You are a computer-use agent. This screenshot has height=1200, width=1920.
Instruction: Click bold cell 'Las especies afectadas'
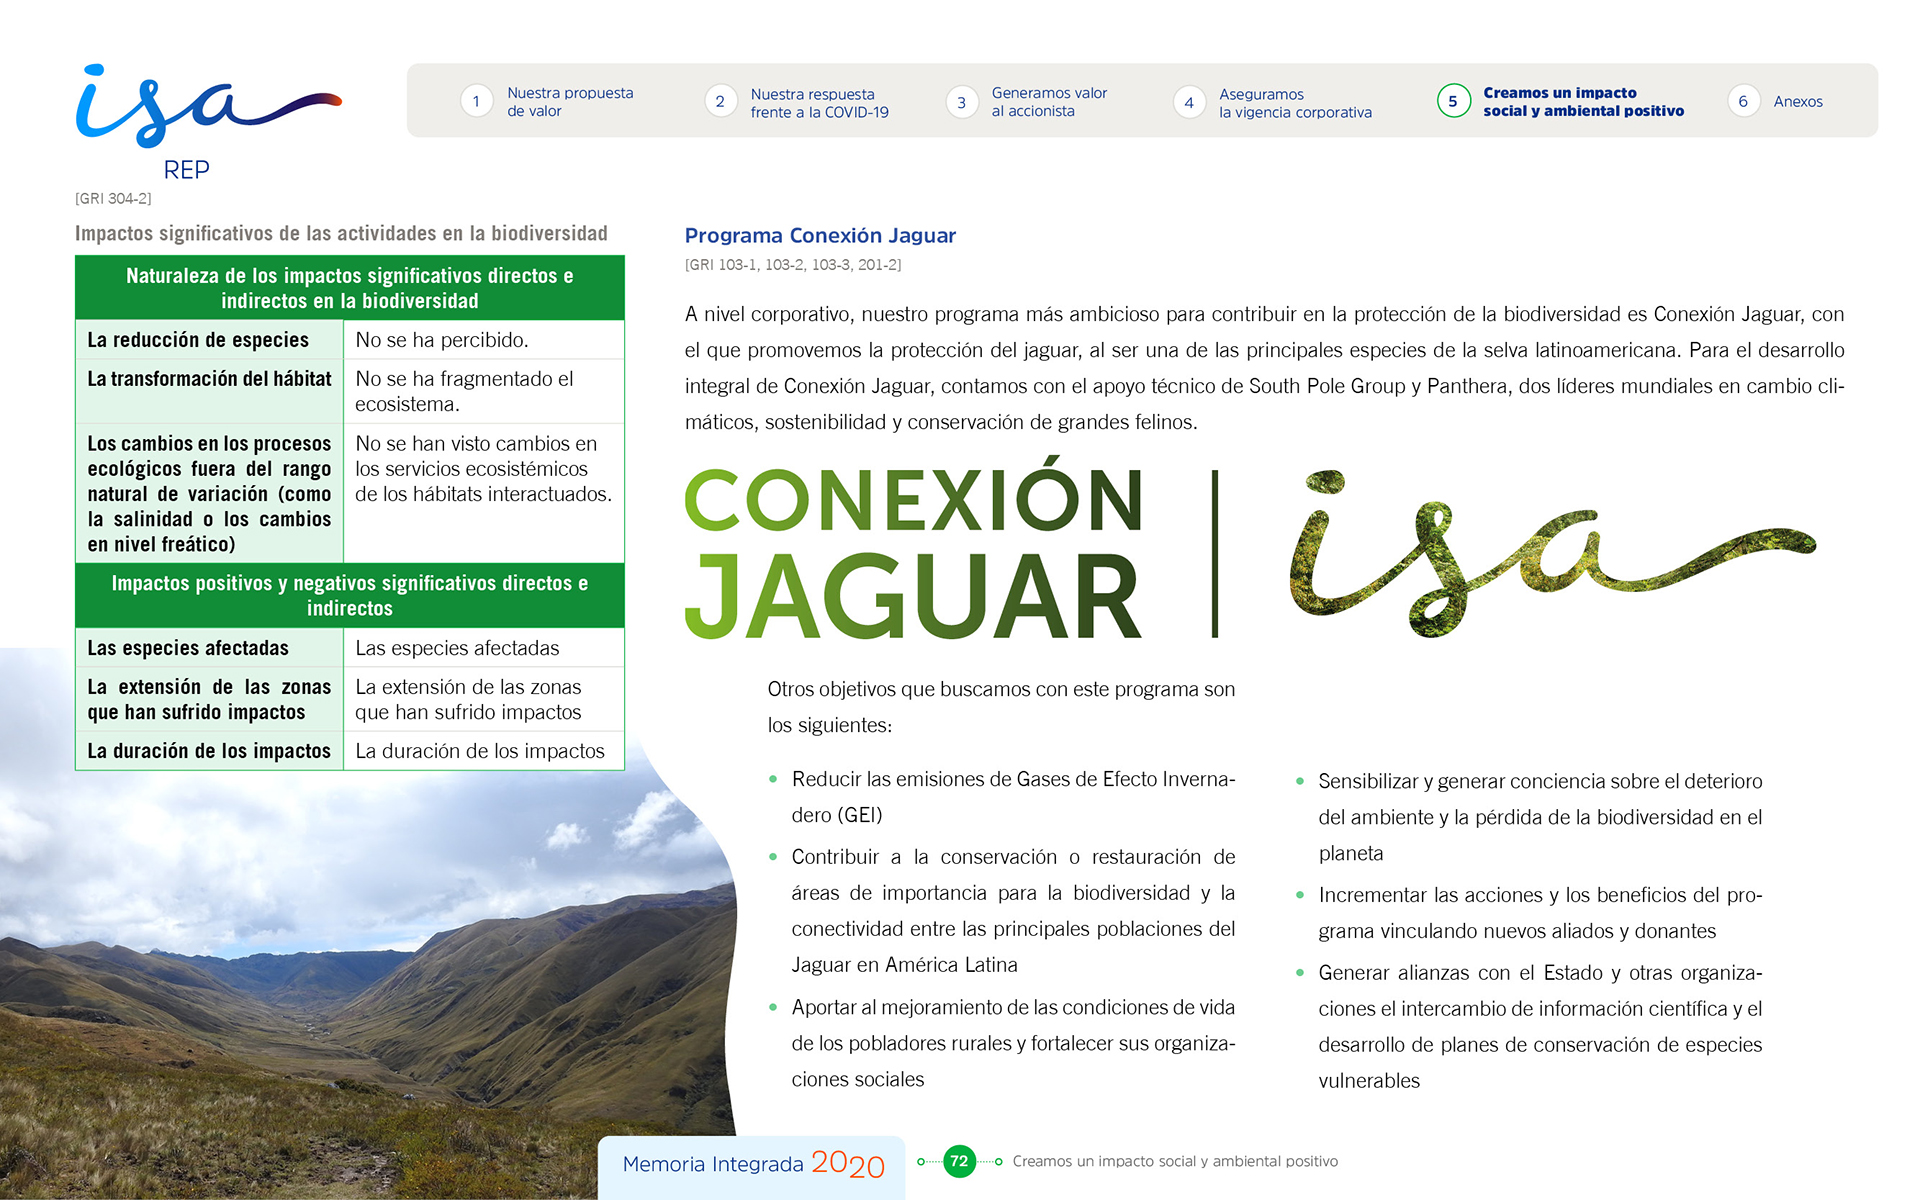coord(210,648)
